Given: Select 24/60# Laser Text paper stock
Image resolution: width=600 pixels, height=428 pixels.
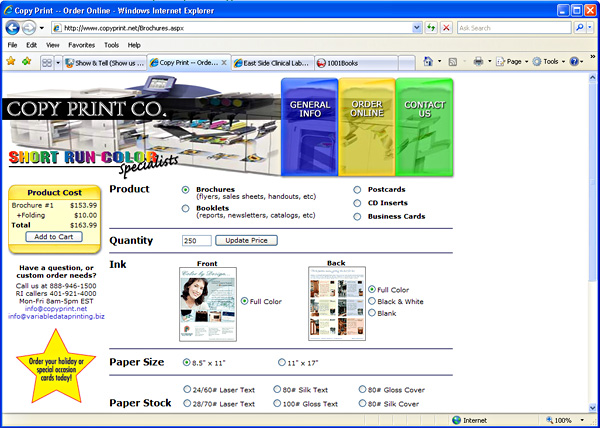Looking at the screenshot, I should coord(187,389).
